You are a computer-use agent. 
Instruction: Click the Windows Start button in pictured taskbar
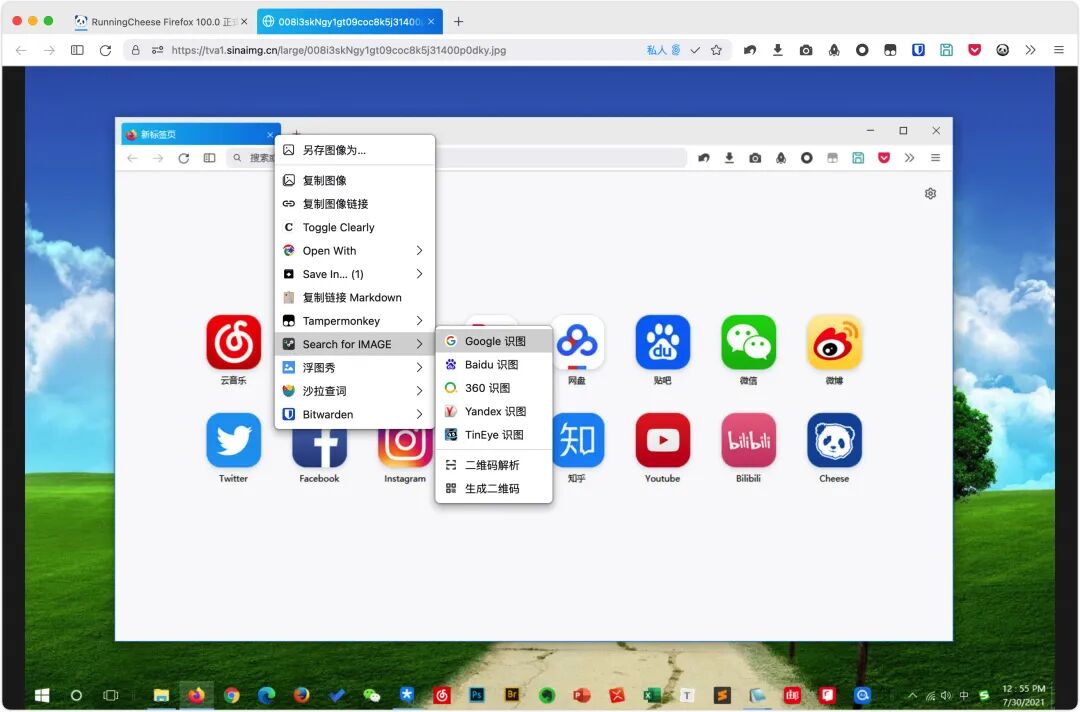tap(42, 695)
